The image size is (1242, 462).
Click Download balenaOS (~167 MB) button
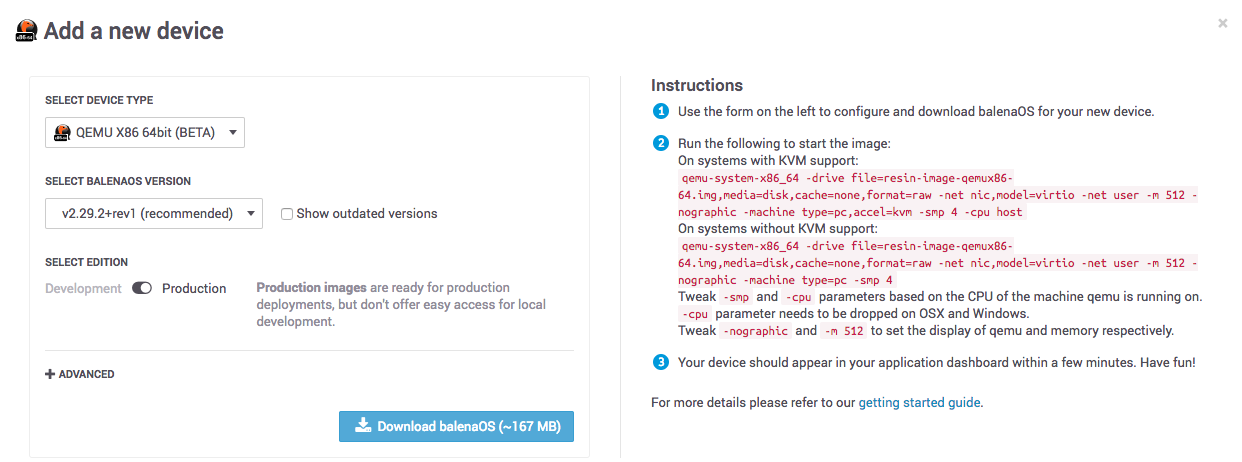point(456,426)
